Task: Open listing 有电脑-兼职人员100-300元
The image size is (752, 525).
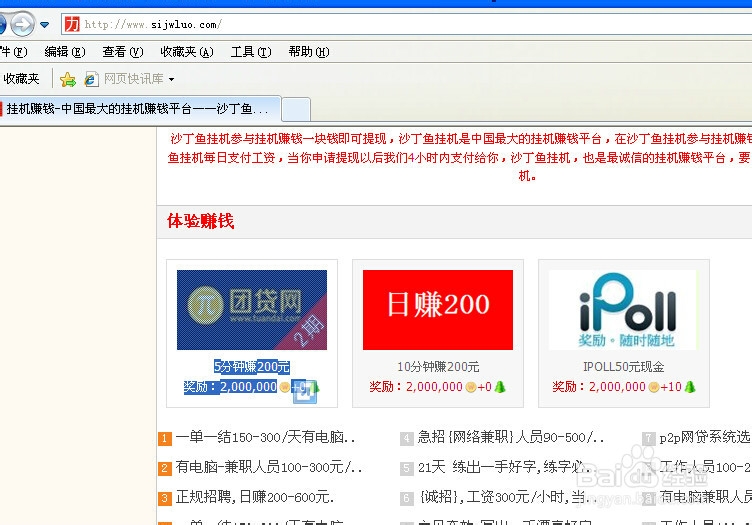Action: [269, 467]
